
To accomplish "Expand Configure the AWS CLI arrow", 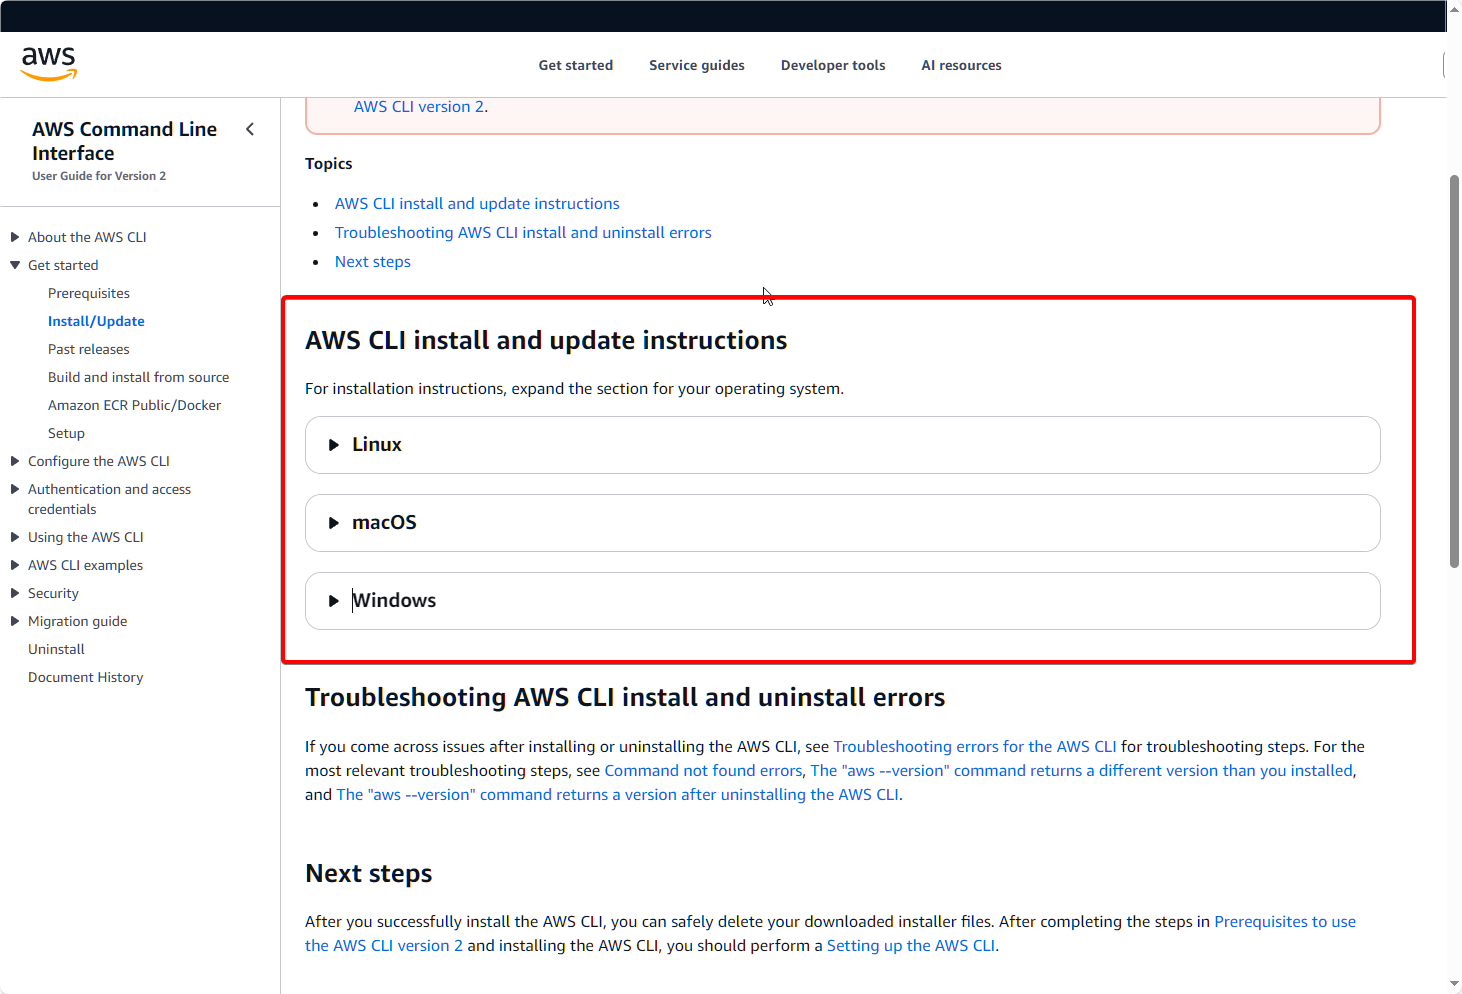I will pyautogui.click(x=15, y=461).
